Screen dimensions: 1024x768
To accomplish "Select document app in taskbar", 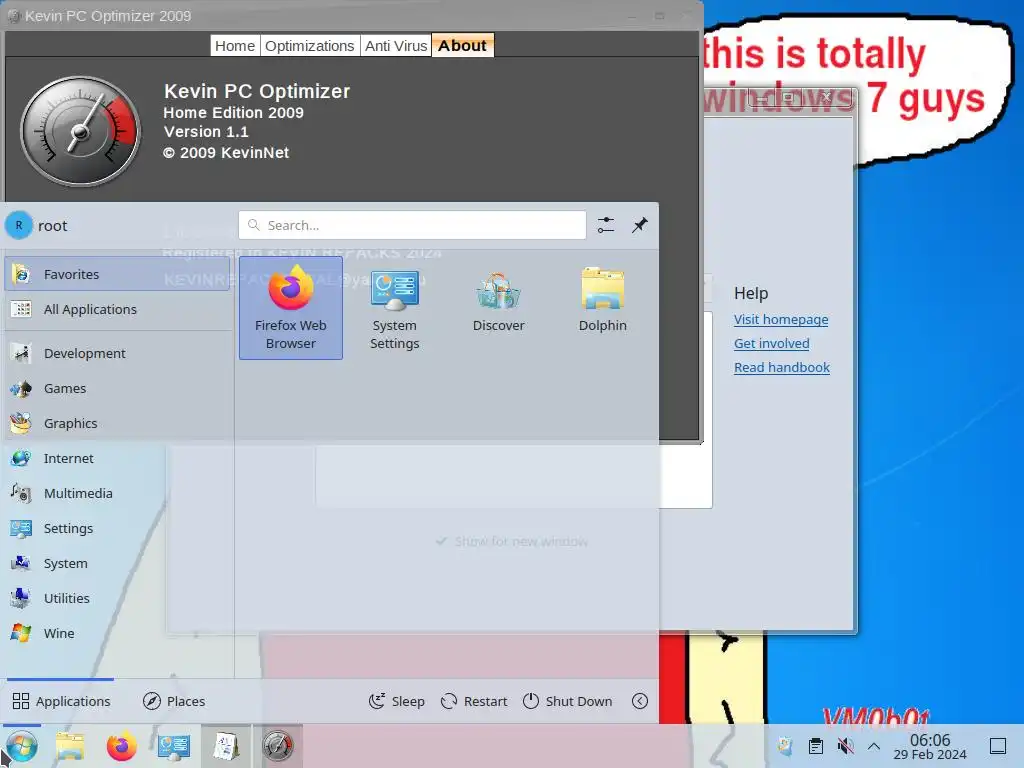I will pyautogui.click(x=226, y=746).
